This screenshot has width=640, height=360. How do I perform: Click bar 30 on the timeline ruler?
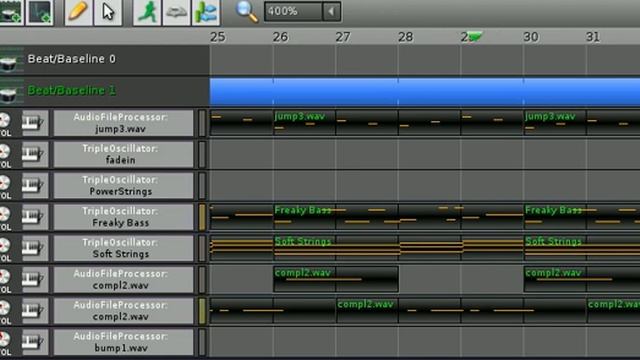[531, 37]
